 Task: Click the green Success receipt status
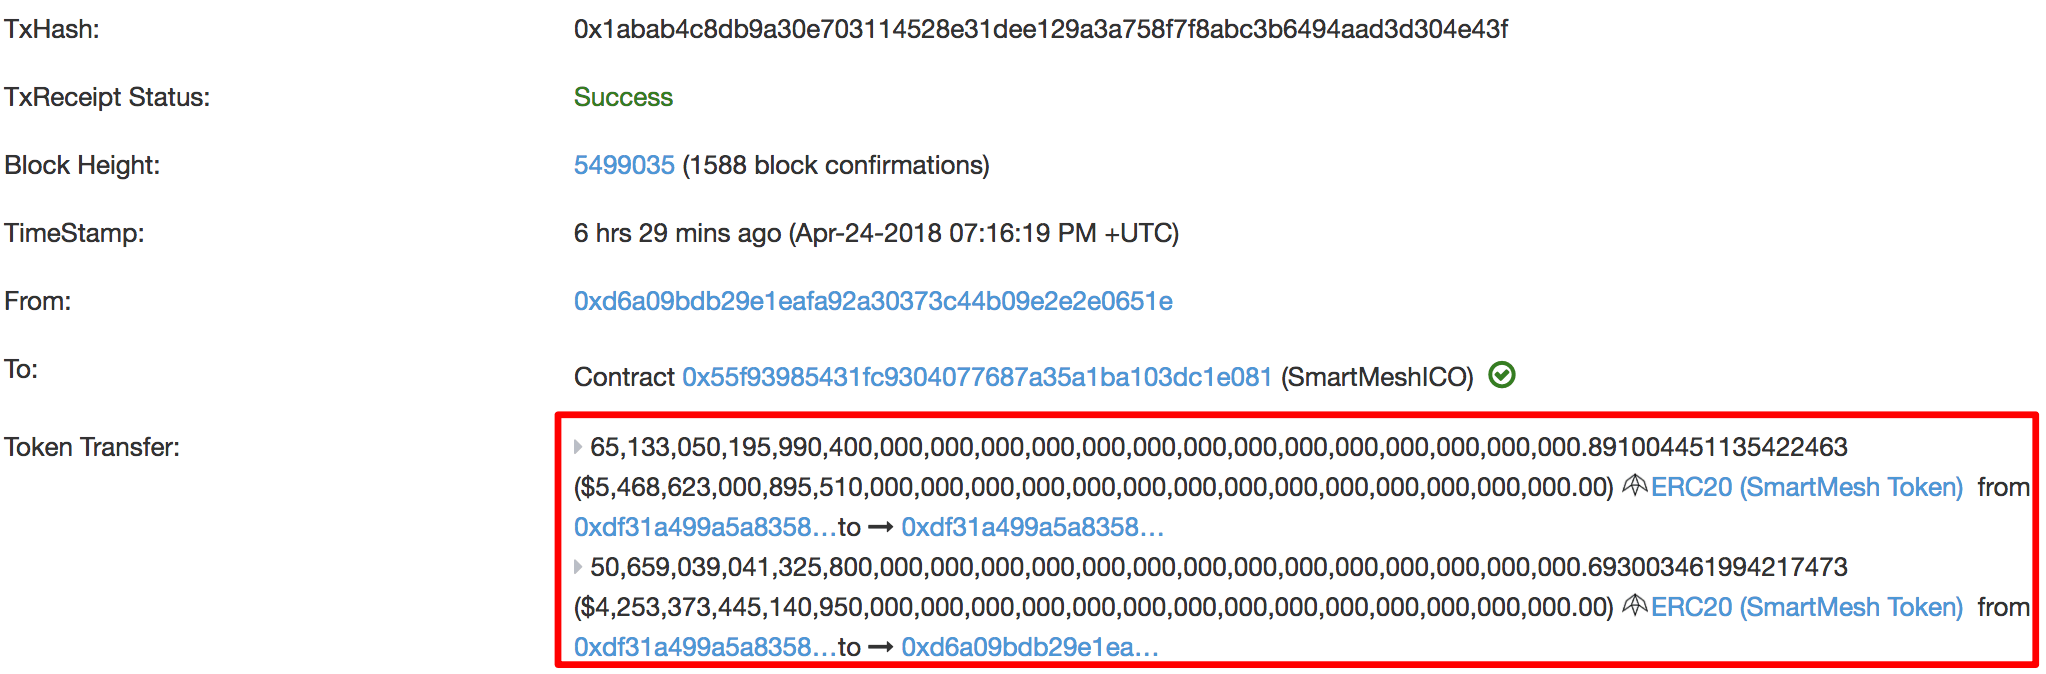pos(623,97)
